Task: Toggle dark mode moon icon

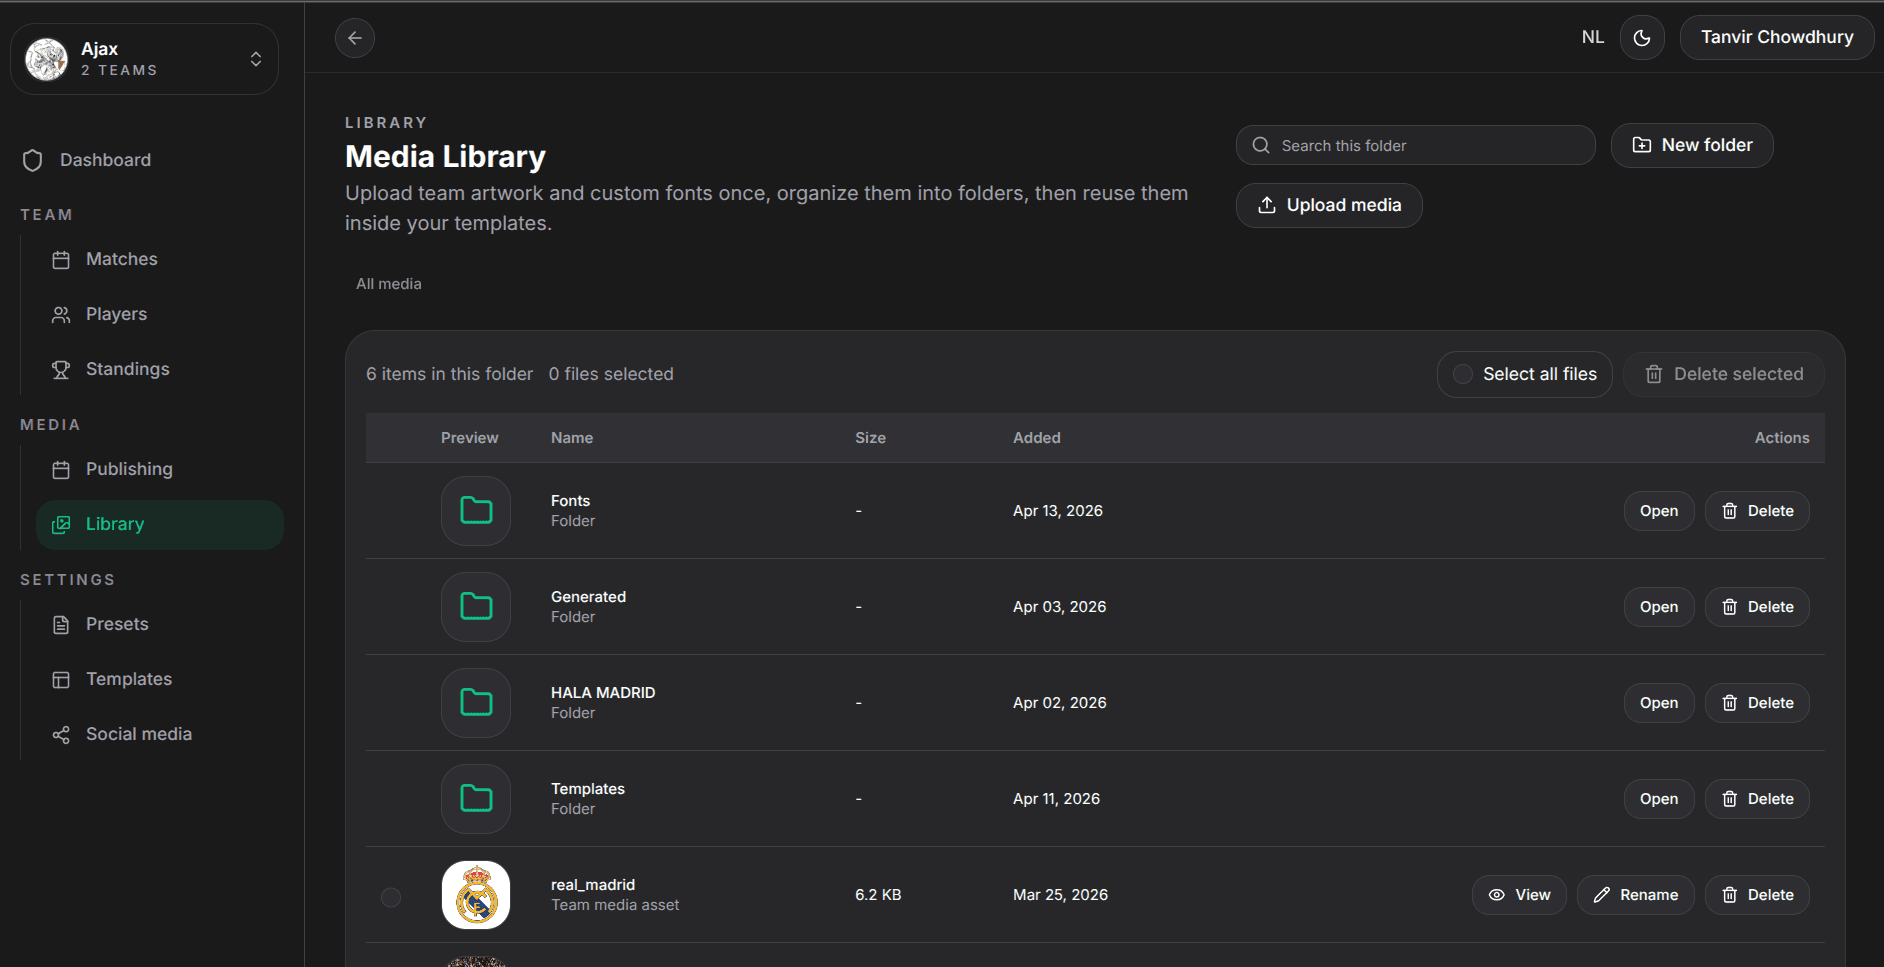Action: 1642,38
